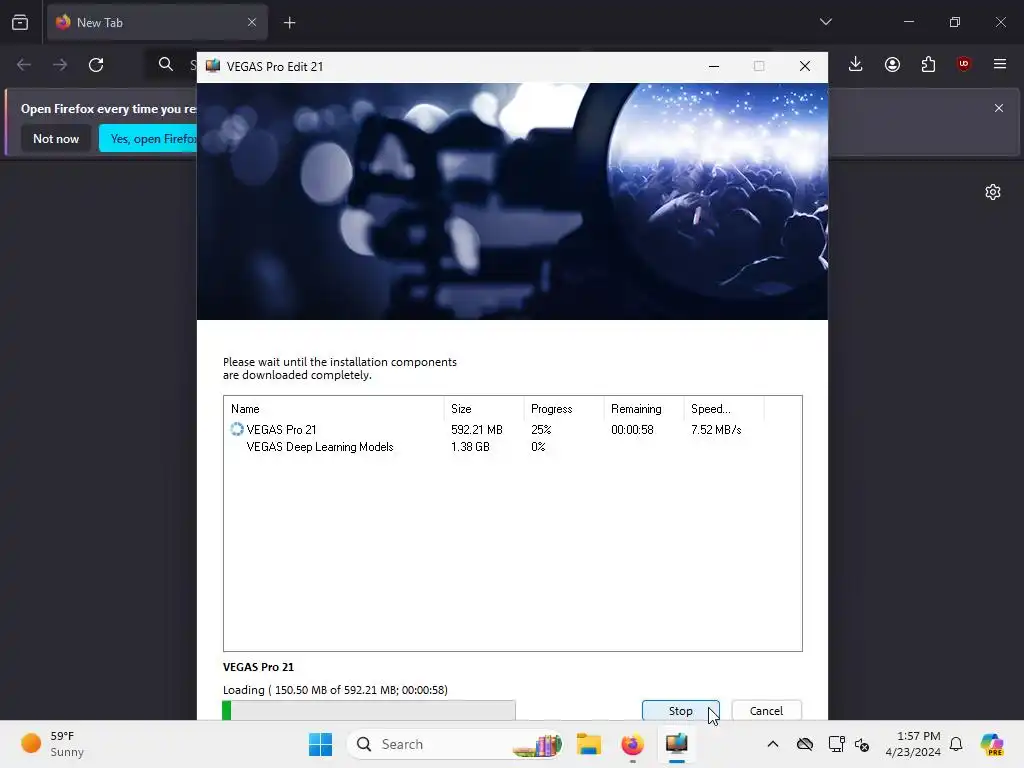
Task: Click the 25% progress value
Action: (x=541, y=430)
